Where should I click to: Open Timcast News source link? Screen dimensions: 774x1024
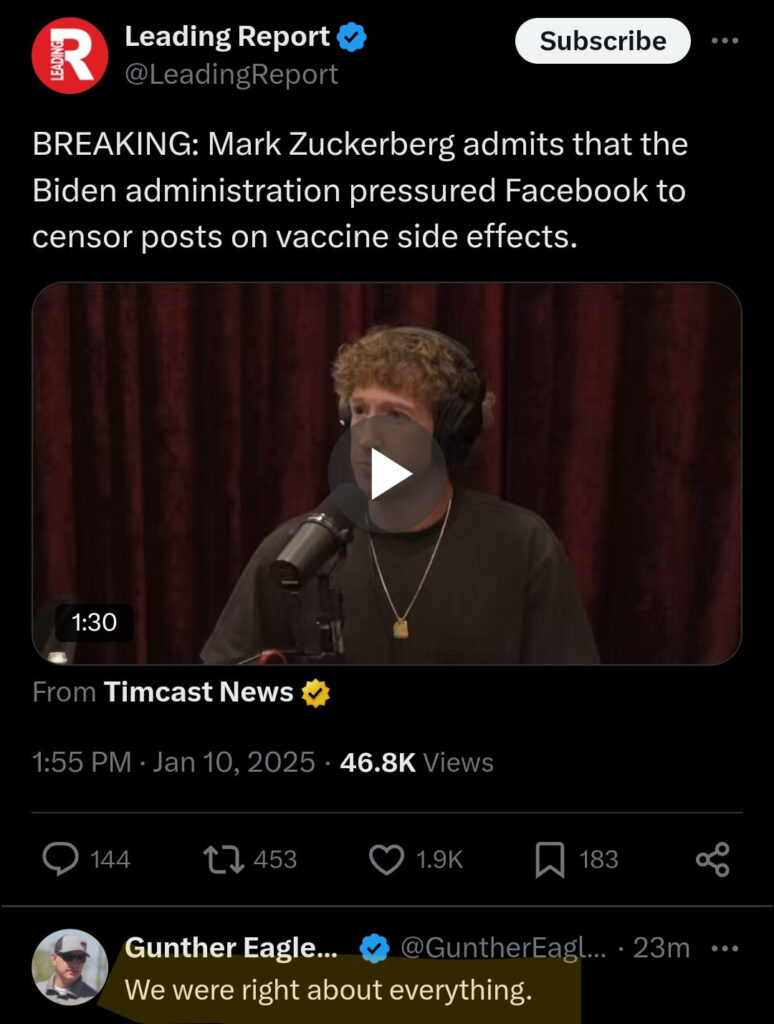[198, 692]
